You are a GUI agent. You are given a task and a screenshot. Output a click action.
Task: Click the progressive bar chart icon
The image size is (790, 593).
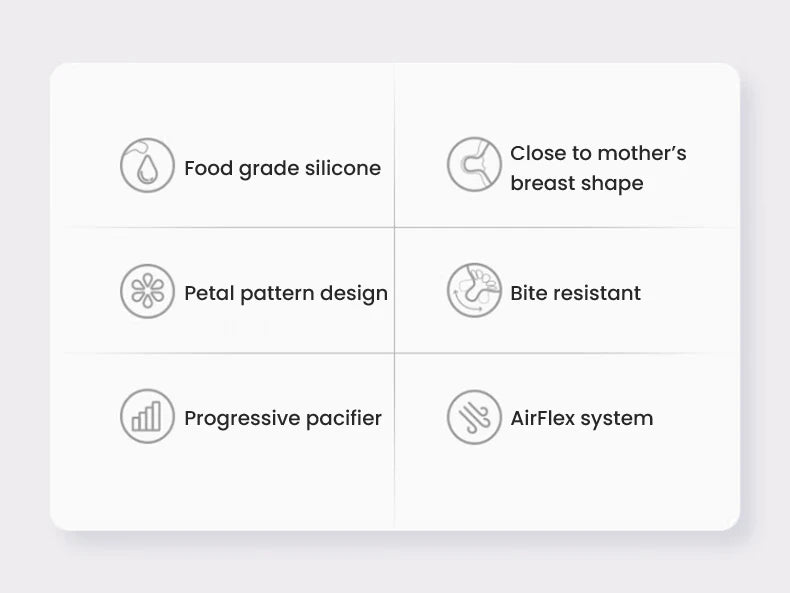[x=147, y=416]
